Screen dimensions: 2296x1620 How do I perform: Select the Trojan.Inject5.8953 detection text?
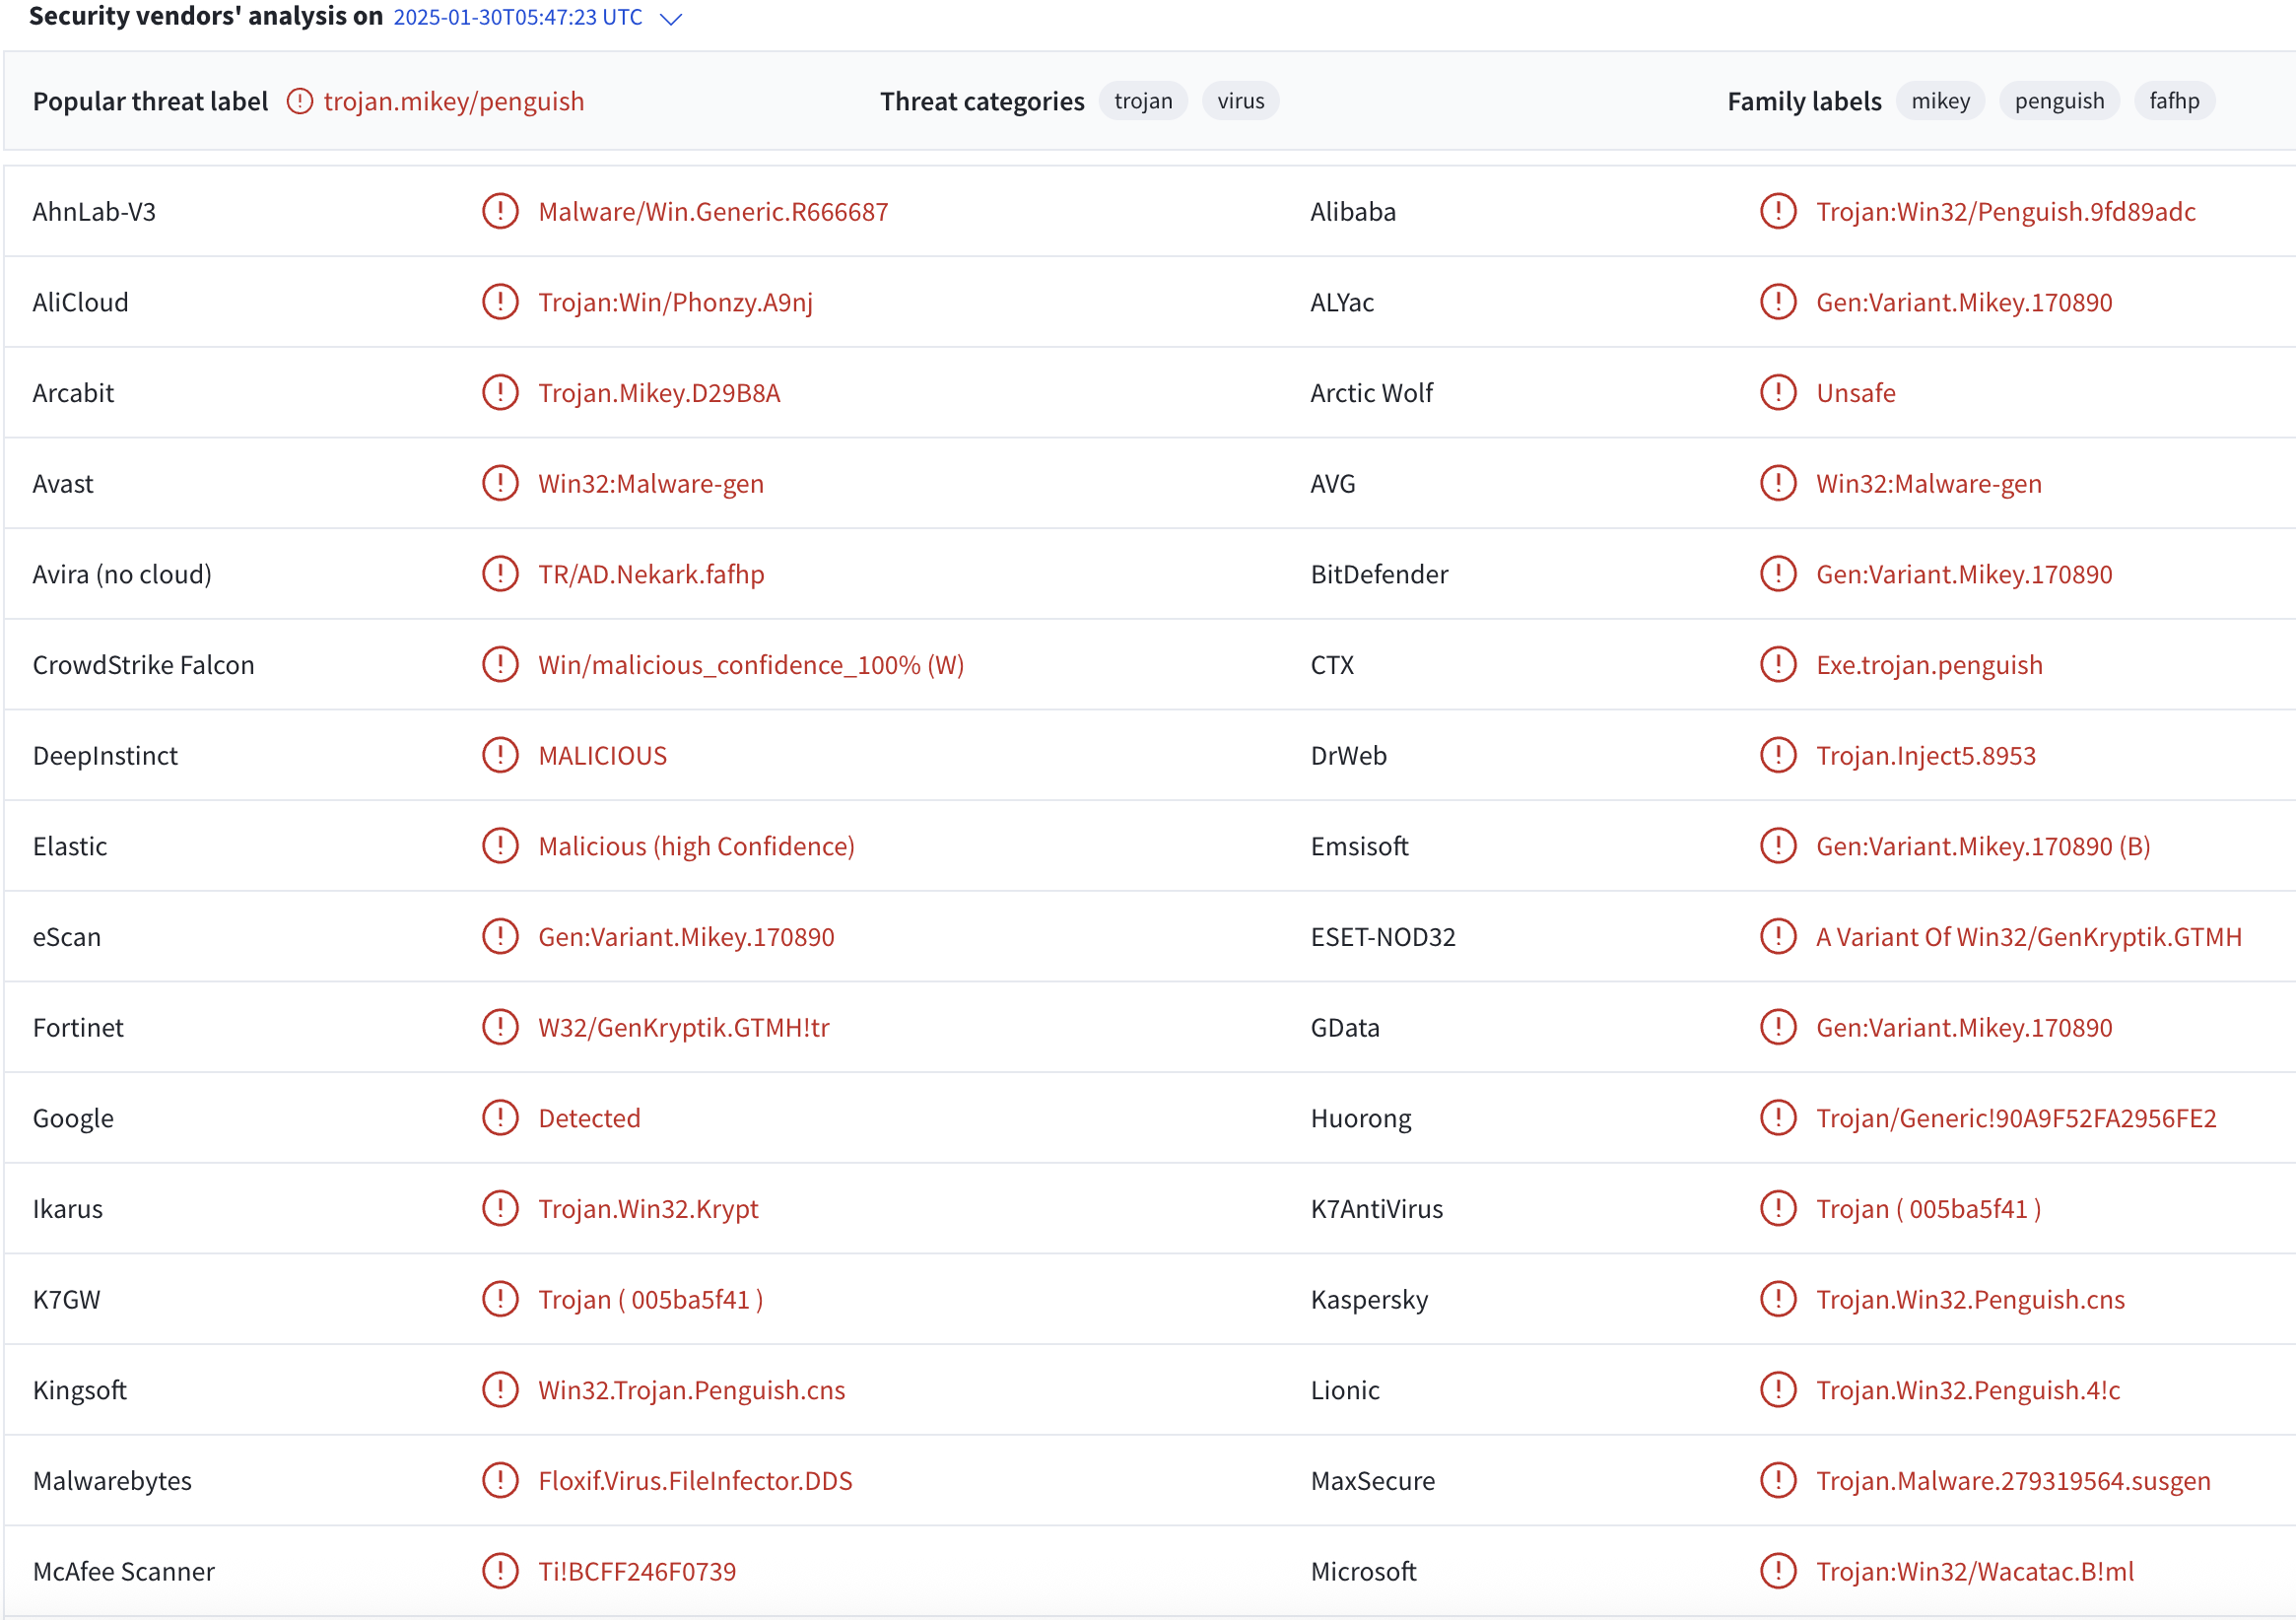(x=1926, y=756)
